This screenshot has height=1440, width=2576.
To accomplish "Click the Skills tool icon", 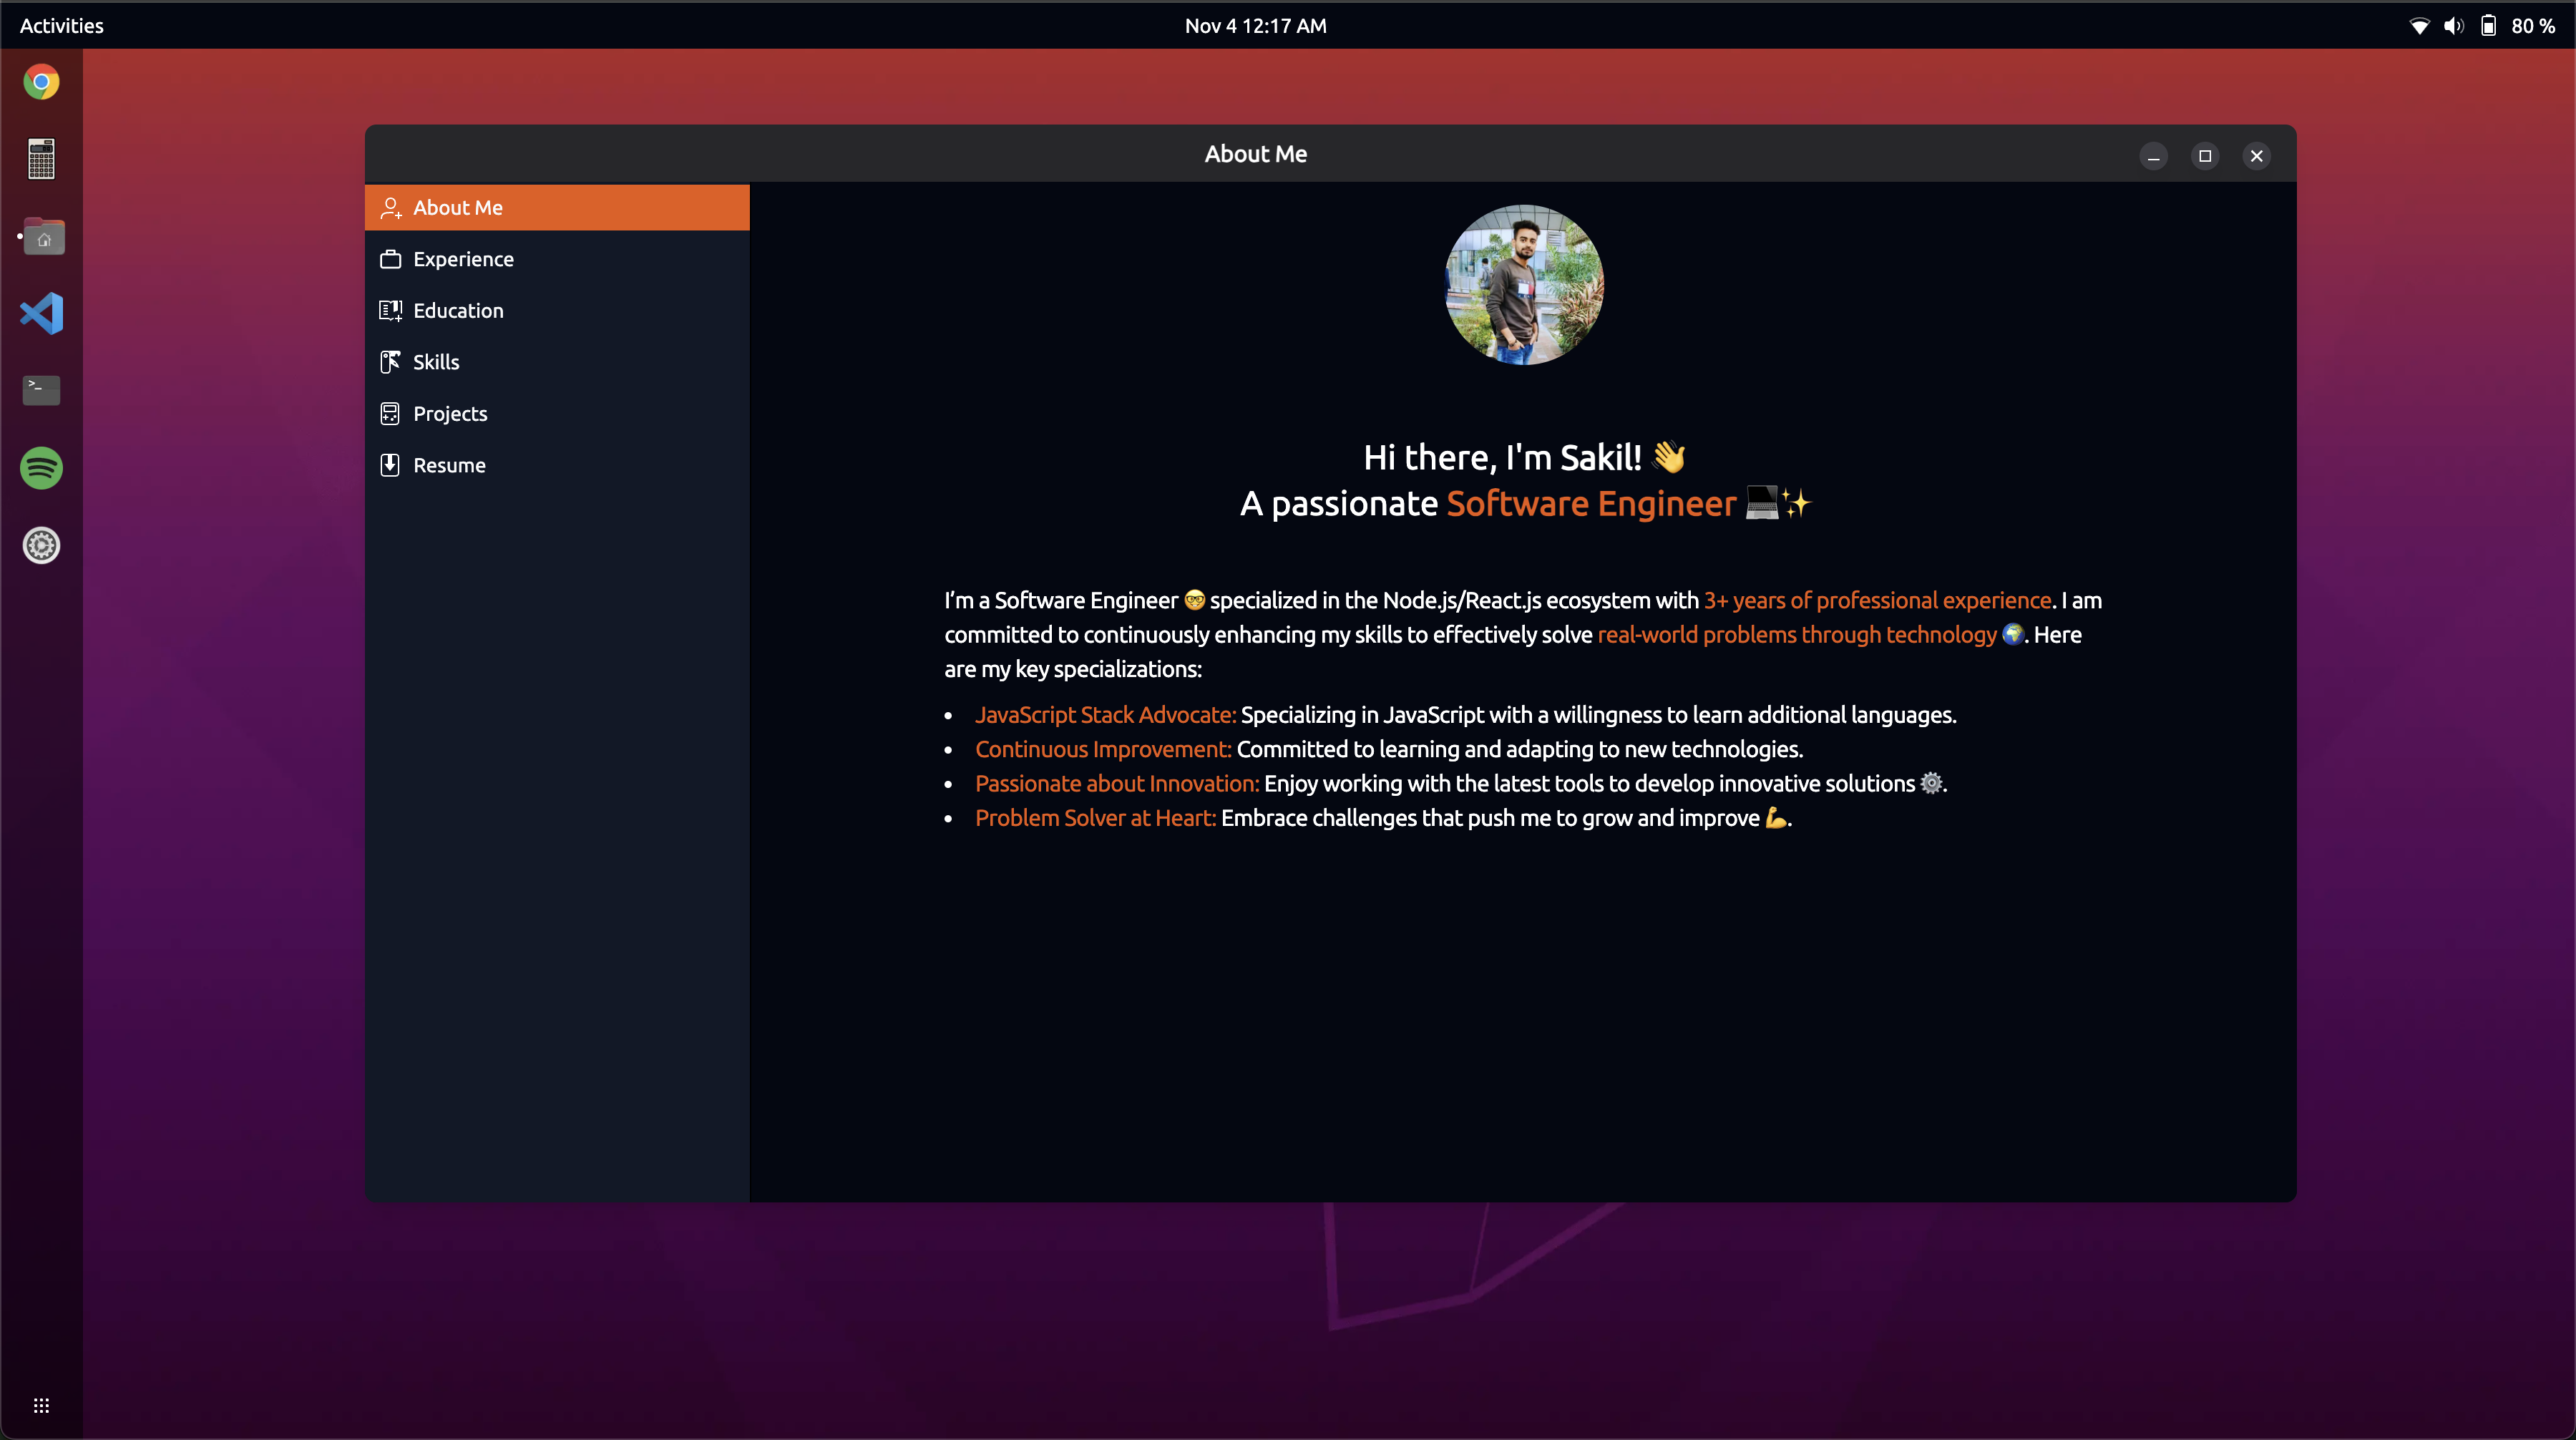I will point(391,362).
